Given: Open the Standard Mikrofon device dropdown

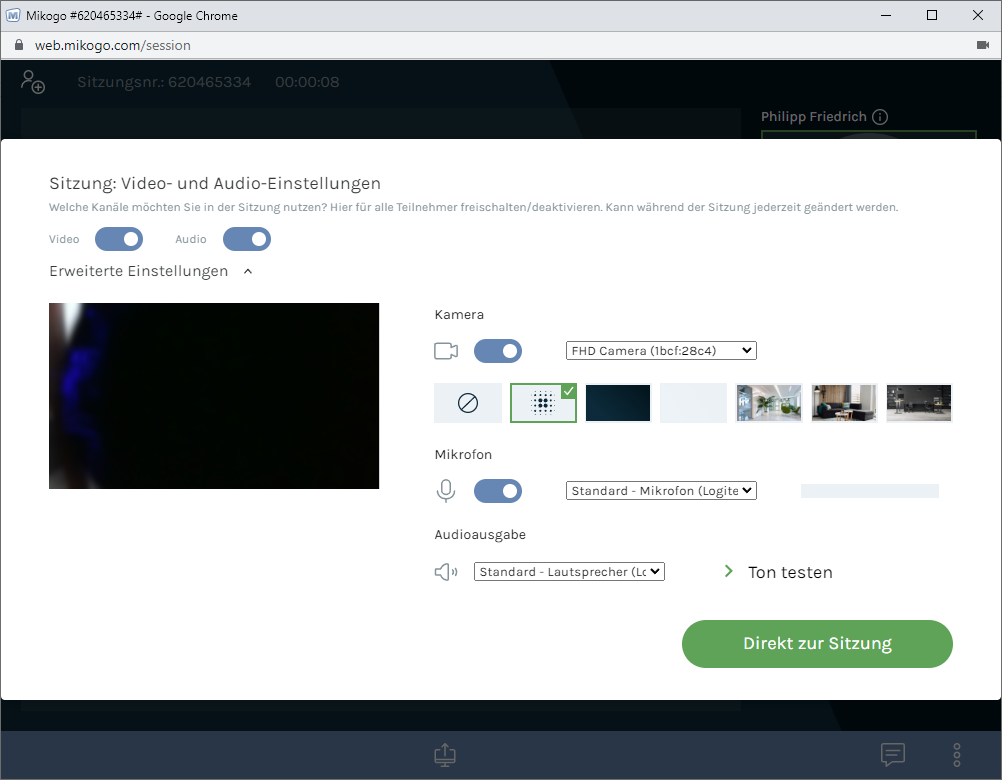Looking at the screenshot, I should pyautogui.click(x=661, y=491).
